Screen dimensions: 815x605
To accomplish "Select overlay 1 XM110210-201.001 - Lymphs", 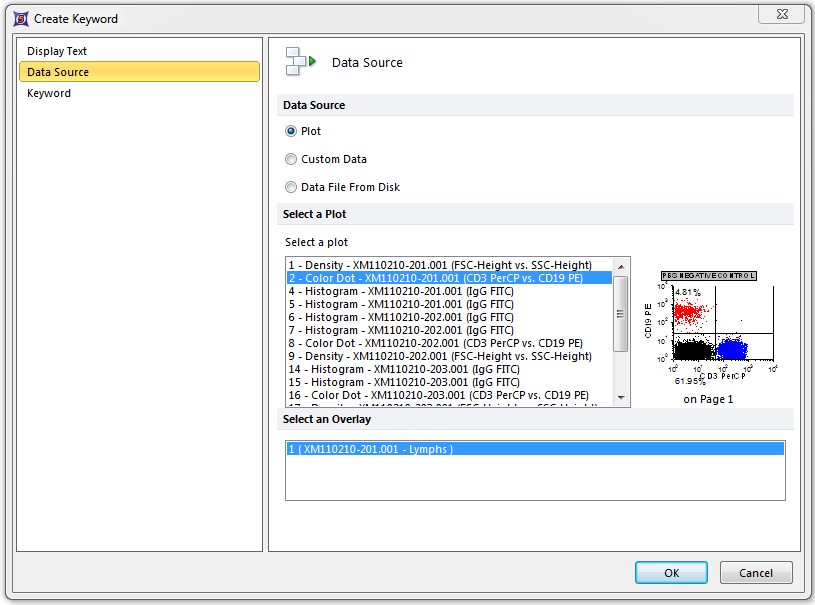I will pos(371,449).
